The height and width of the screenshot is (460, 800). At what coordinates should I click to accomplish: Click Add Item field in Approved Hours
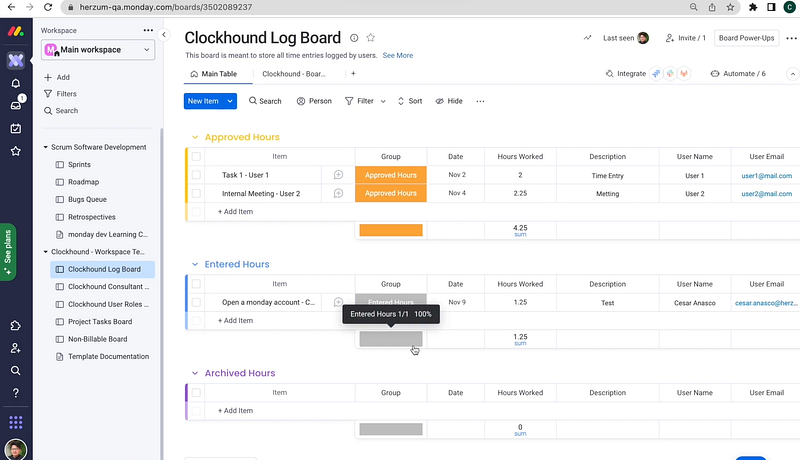point(235,212)
